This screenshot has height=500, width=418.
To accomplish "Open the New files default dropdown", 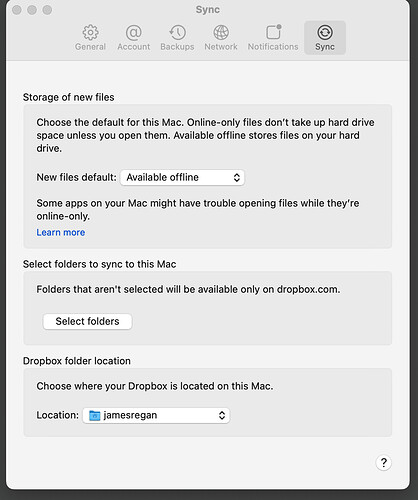I will coord(182,177).
